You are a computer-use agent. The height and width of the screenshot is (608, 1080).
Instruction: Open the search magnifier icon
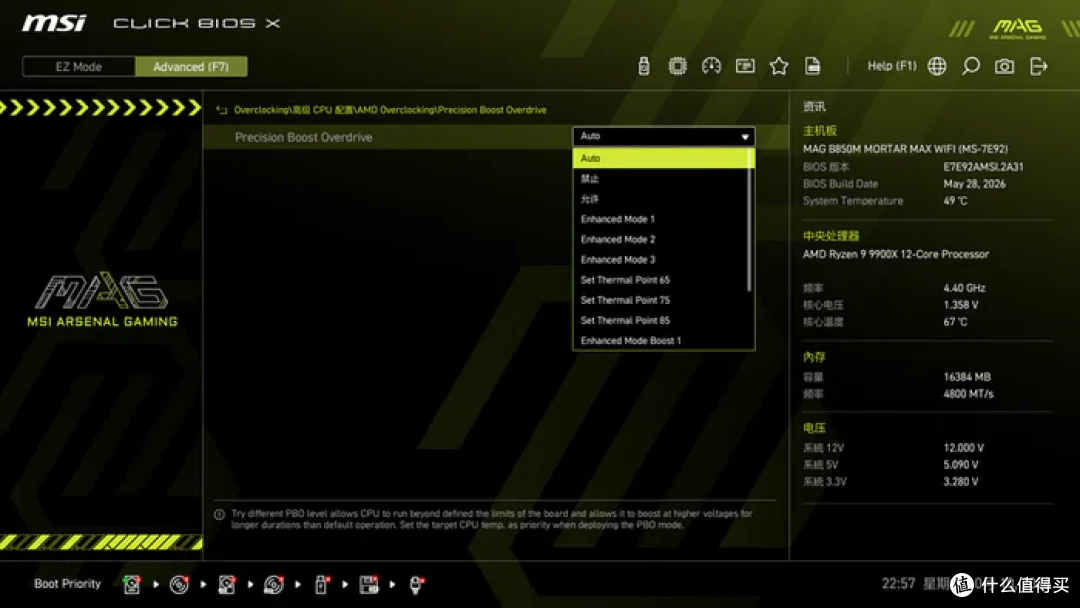(x=970, y=66)
